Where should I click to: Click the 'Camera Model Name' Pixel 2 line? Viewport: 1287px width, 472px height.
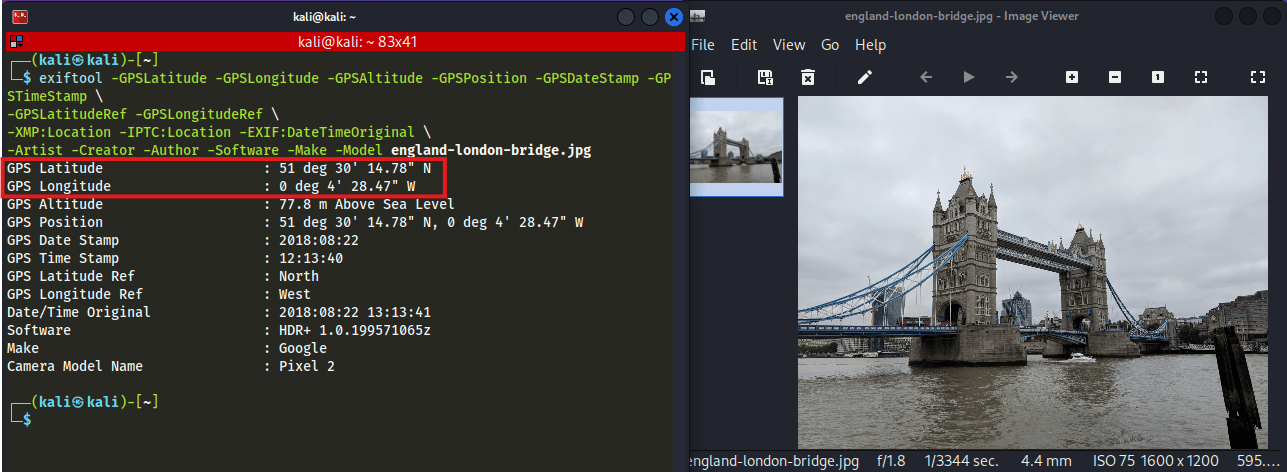[x=170, y=366]
